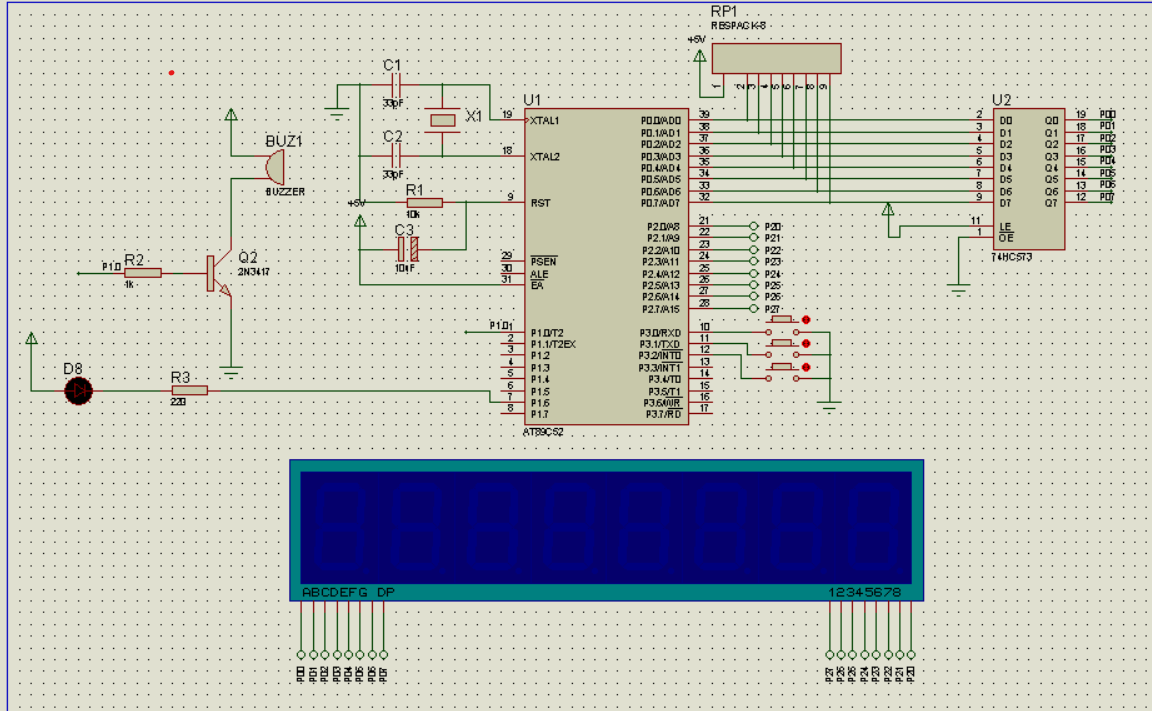The image size is (1152, 711).
Task: Click the P23 terminal circle
Action: click(753, 261)
